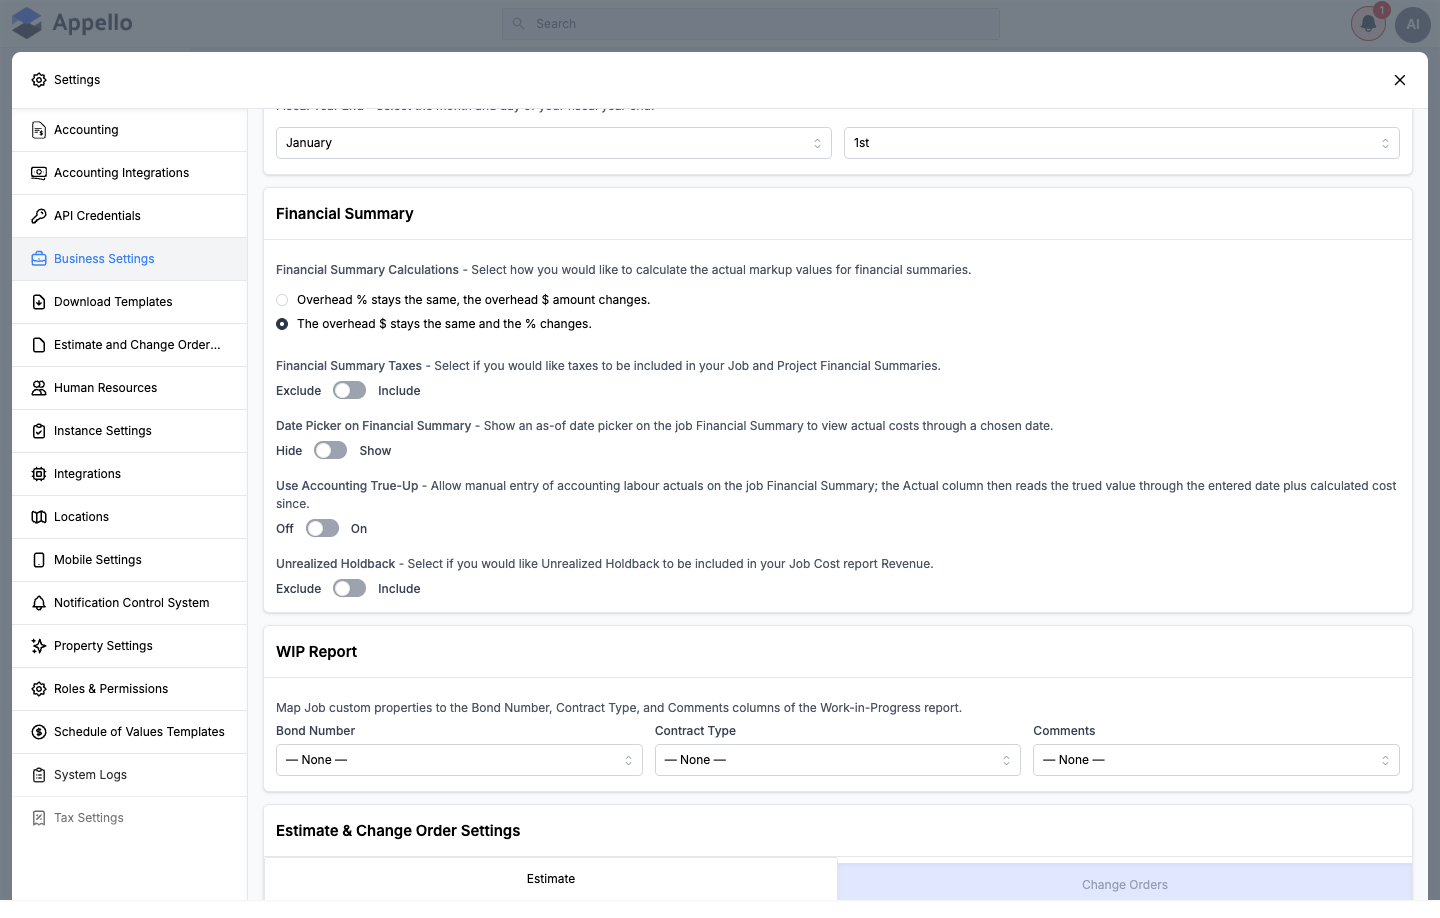Click the Download Templates icon
This screenshot has height=918, width=1440.
pos(39,302)
